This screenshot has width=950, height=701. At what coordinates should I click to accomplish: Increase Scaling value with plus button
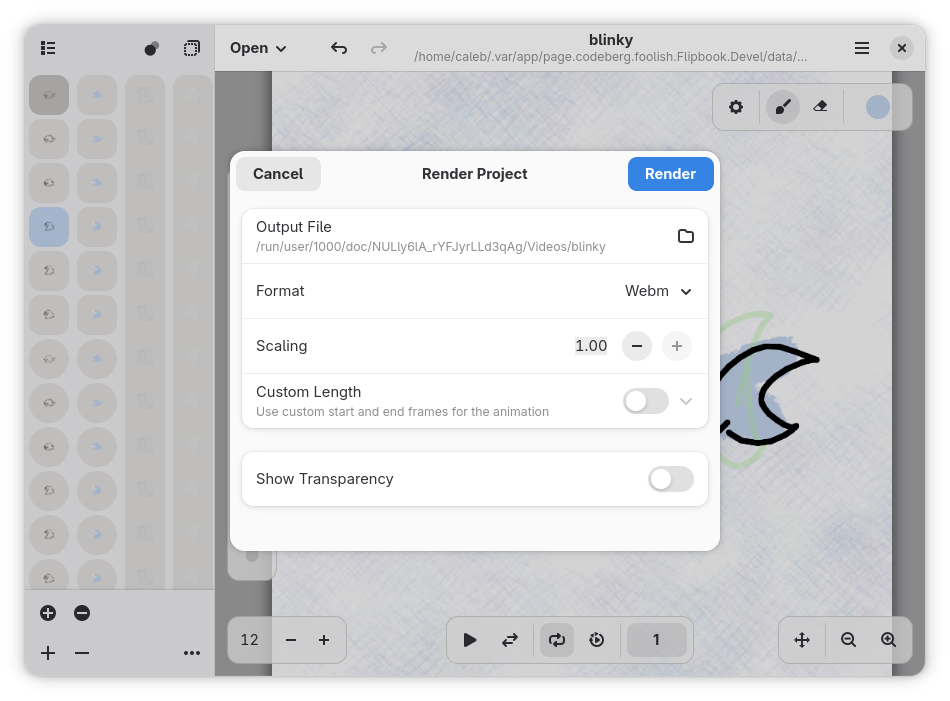[x=677, y=346]
